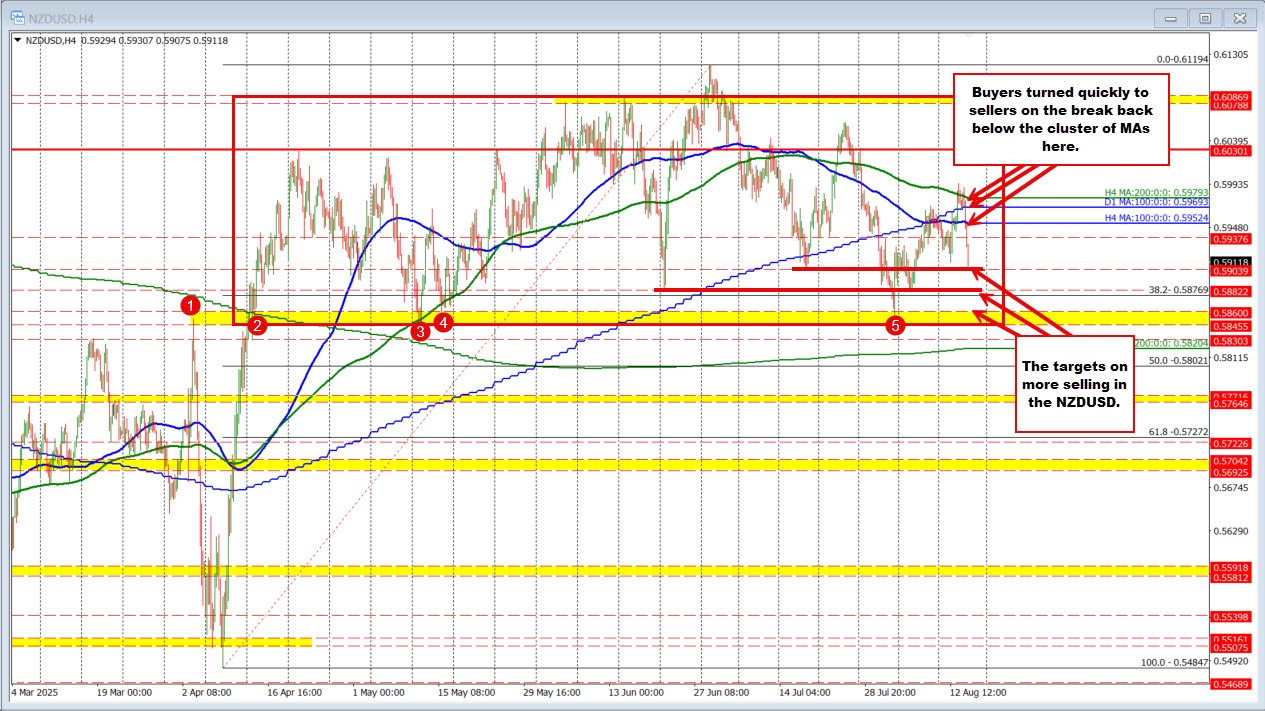Click the current price tag 0.59118
The width and height of the screenshot is (1265, 711).
pos(1230,261)
